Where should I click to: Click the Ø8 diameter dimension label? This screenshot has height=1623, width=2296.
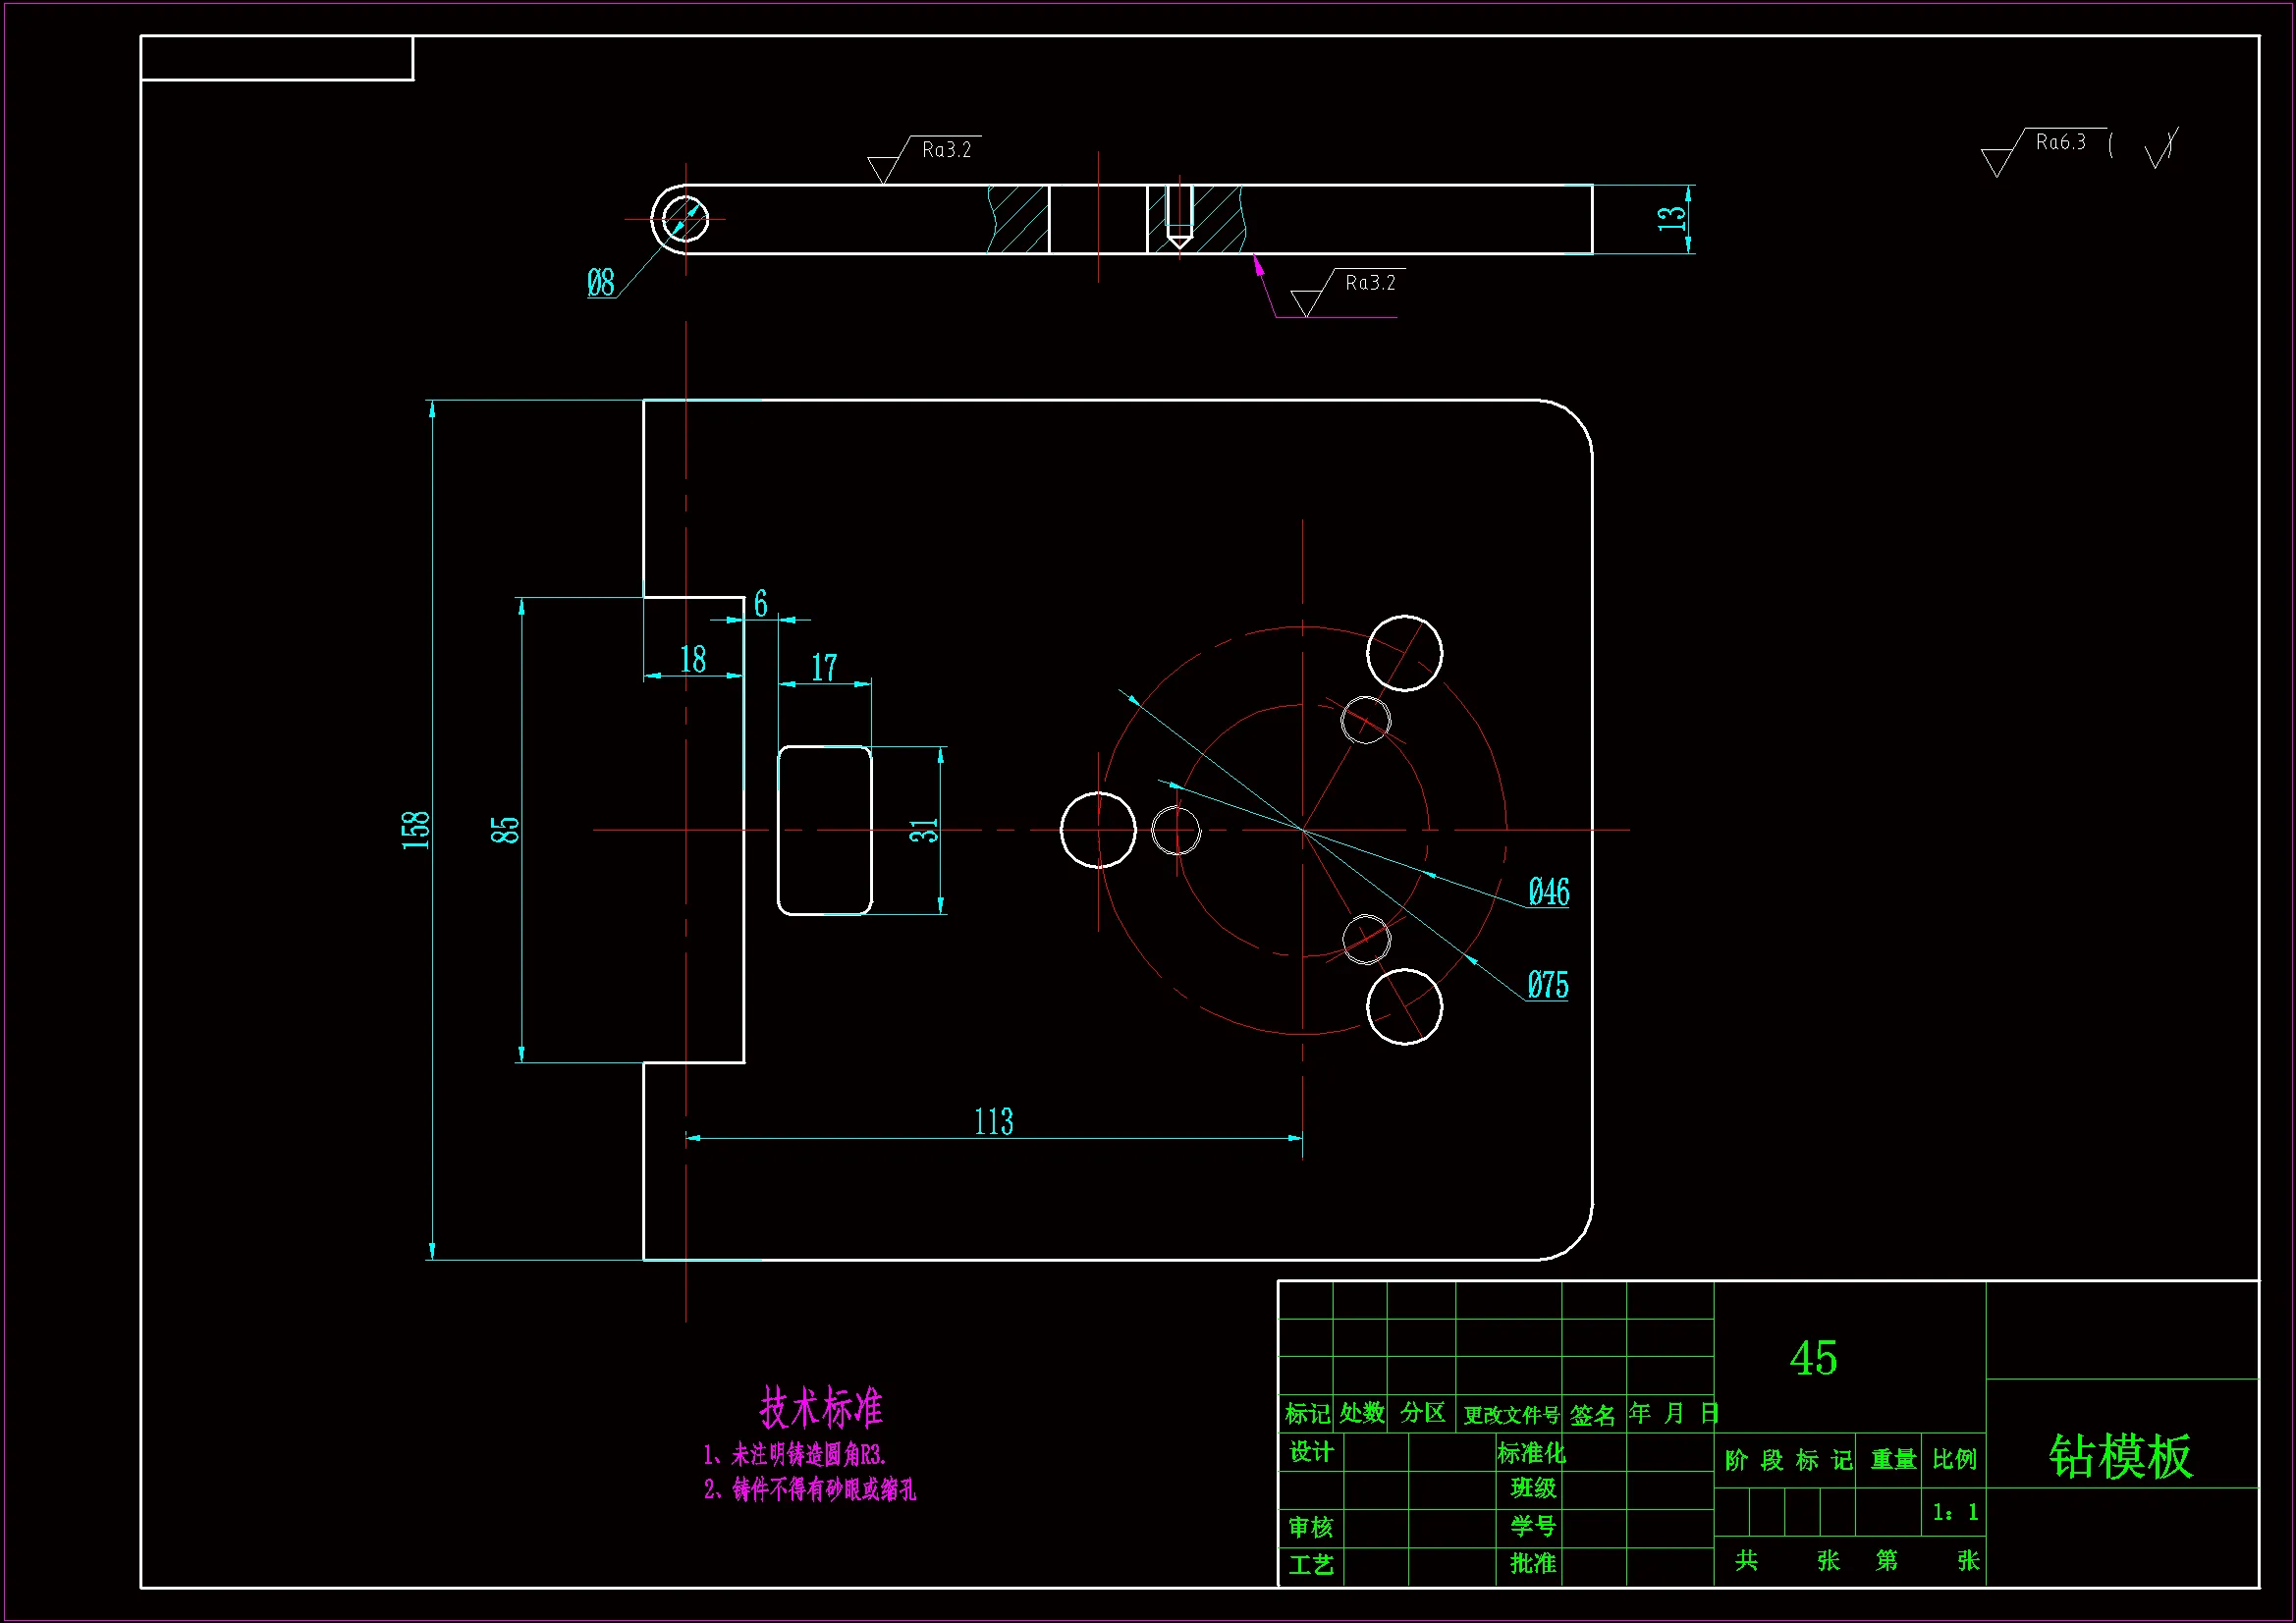pyautogui.click(x=601, y=283)
